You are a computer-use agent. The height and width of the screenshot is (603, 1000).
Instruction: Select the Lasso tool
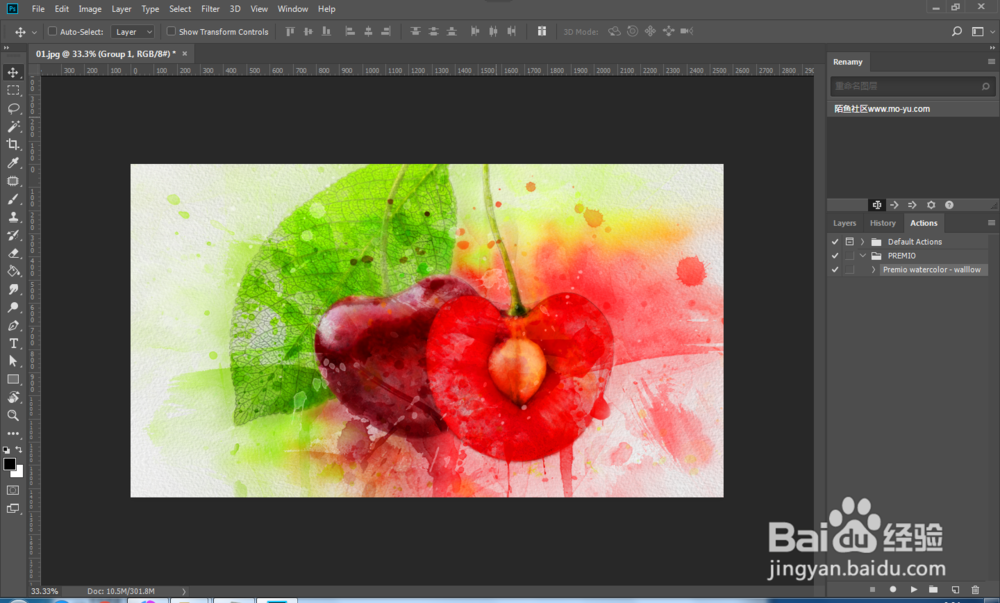click(x=13, y=108)
